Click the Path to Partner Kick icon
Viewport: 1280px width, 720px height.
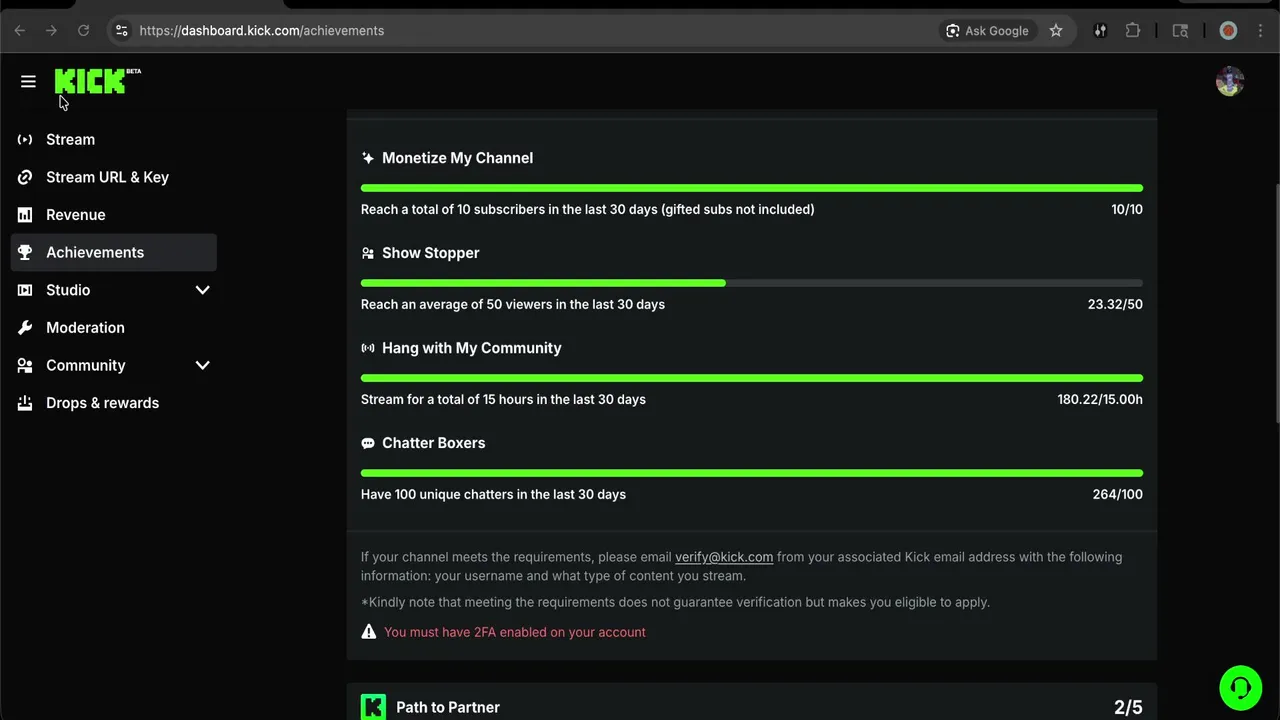[373, 707]
